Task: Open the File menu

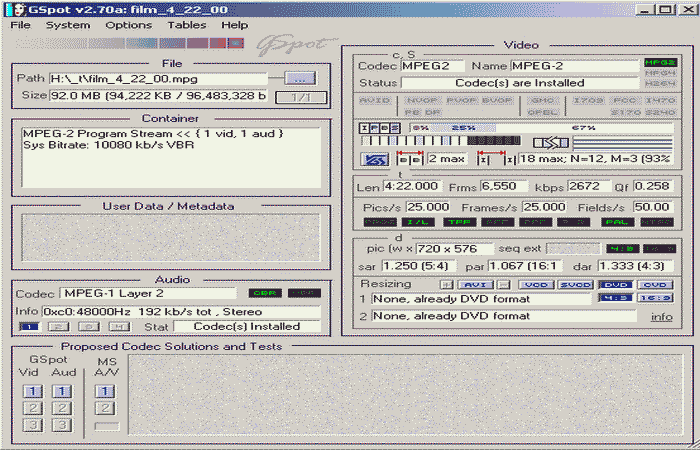Action: [x=21, y=24]
